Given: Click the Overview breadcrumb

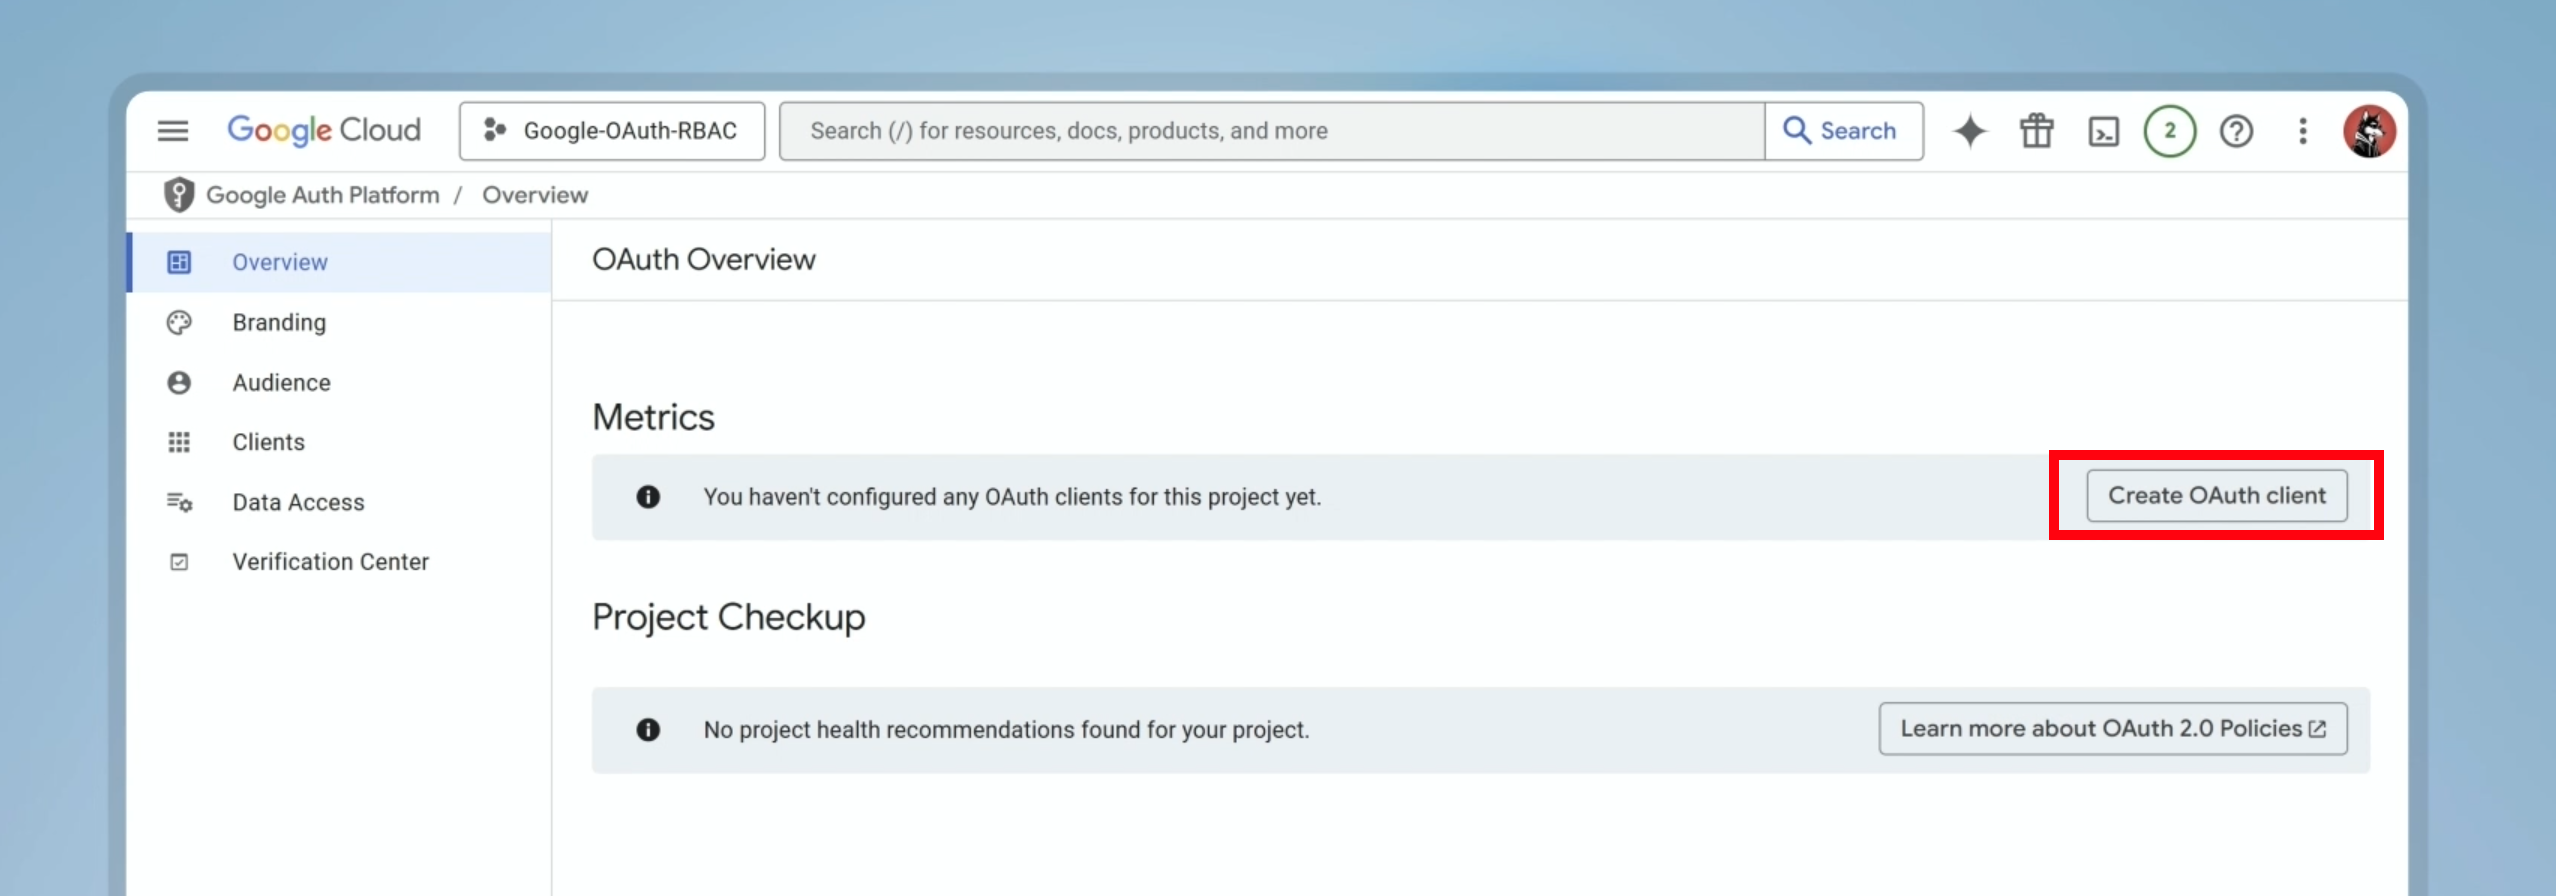Looking at the screenshot, I should [x=535, y=195].
